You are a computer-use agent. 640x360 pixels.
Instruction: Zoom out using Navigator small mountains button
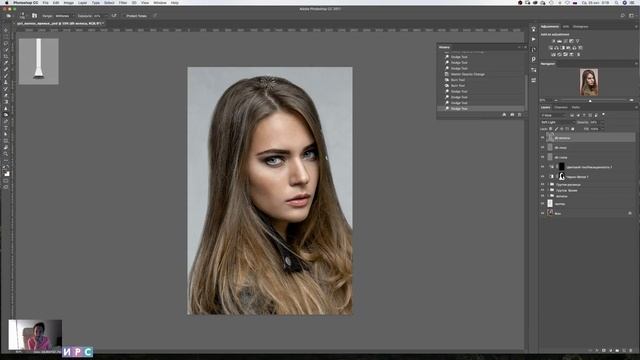[x=556, y=100]
